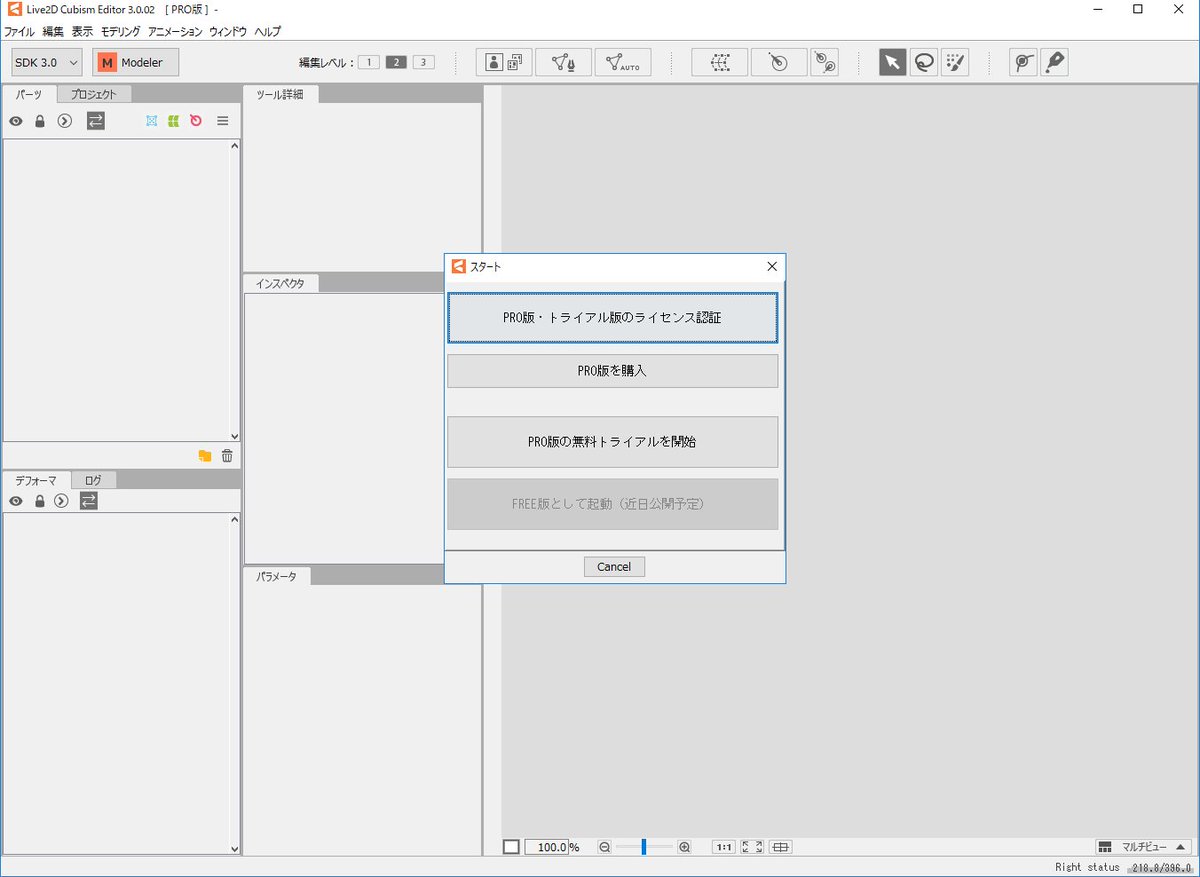The width and height of the screenshot is (1200, 877).
Task: Click the PRO版を購入 button
Action: (x=612, y=371)
